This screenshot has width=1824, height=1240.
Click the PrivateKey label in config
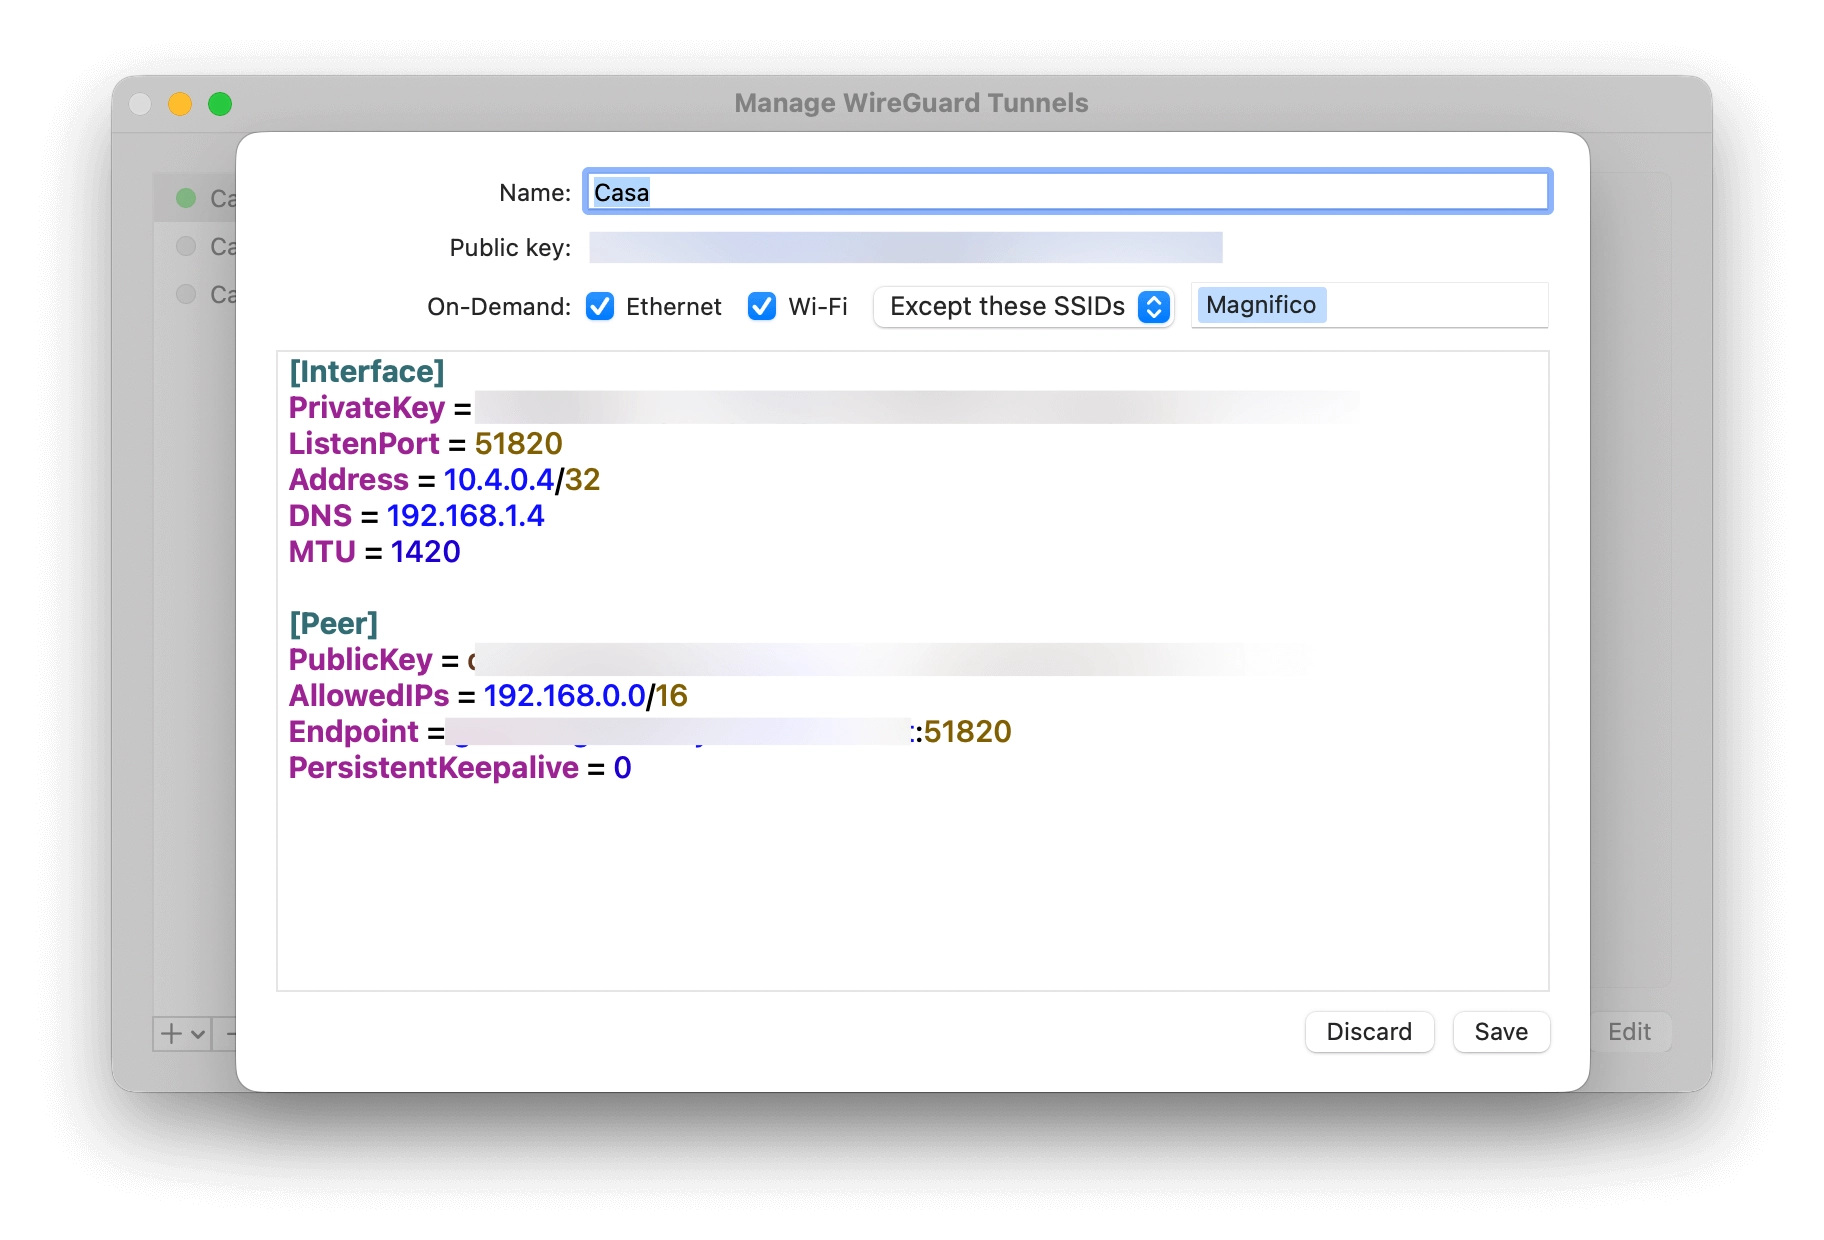(366, 407)
